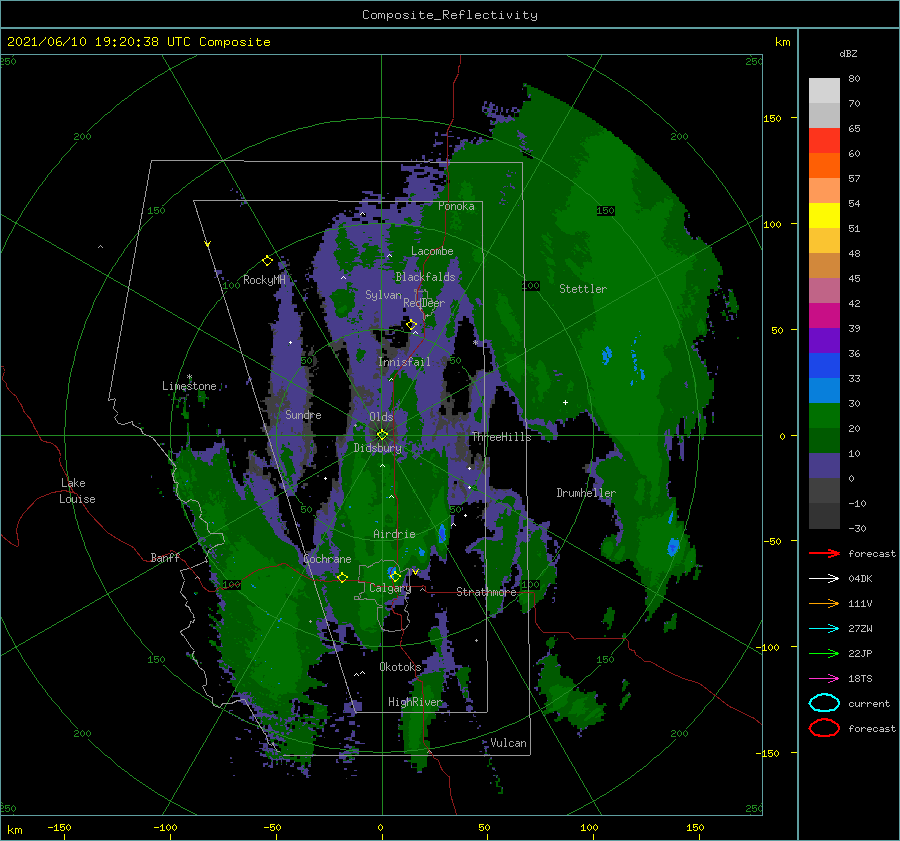Select the red swatch in dBZ scale
Image resolution: width=900 pixels, height=841 pixels.
click(x=824, y=141)
